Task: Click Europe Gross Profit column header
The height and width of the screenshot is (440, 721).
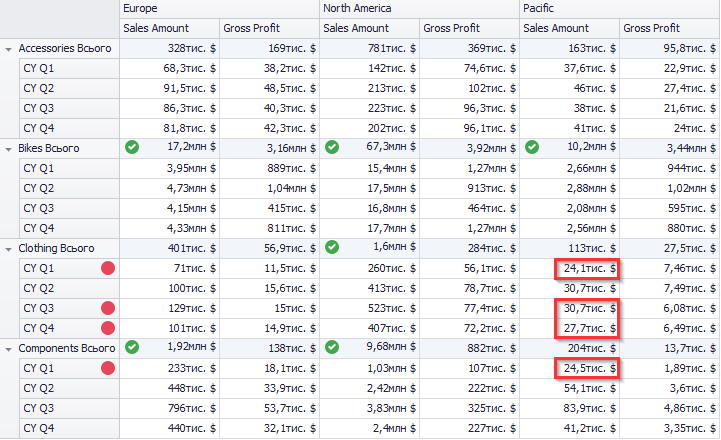Action: click(x=269, y=29)
